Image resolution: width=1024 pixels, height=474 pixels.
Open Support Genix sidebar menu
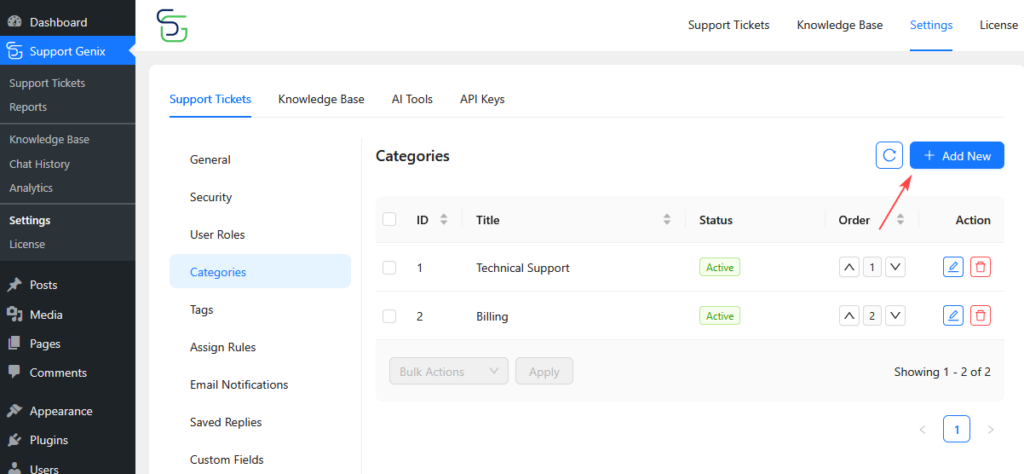(67, 51)
